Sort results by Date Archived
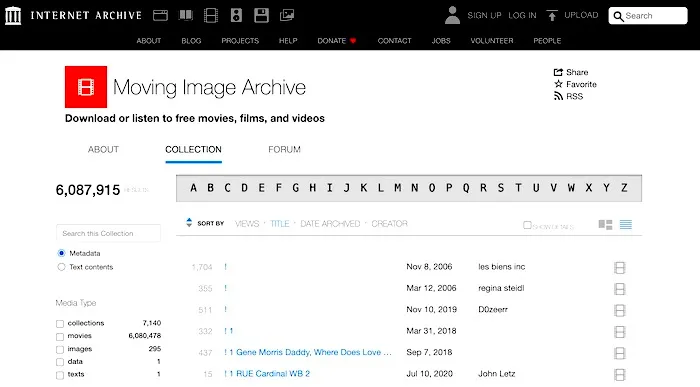Screen dimensions: 700x387 click(330, 224)
